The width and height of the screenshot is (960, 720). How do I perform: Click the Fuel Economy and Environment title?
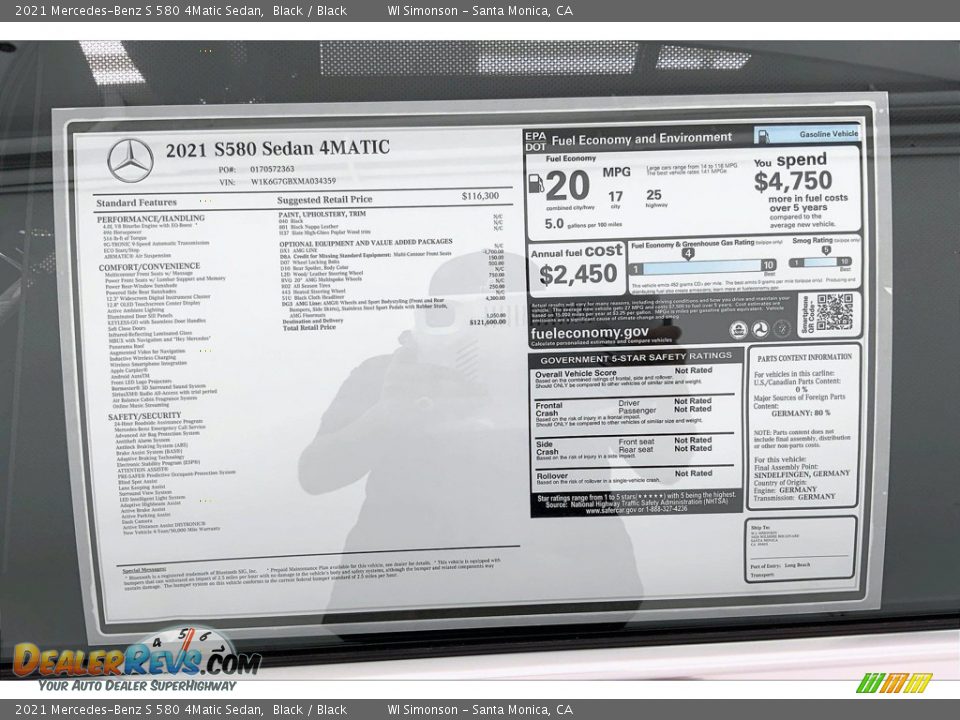(x=642, y=139)
